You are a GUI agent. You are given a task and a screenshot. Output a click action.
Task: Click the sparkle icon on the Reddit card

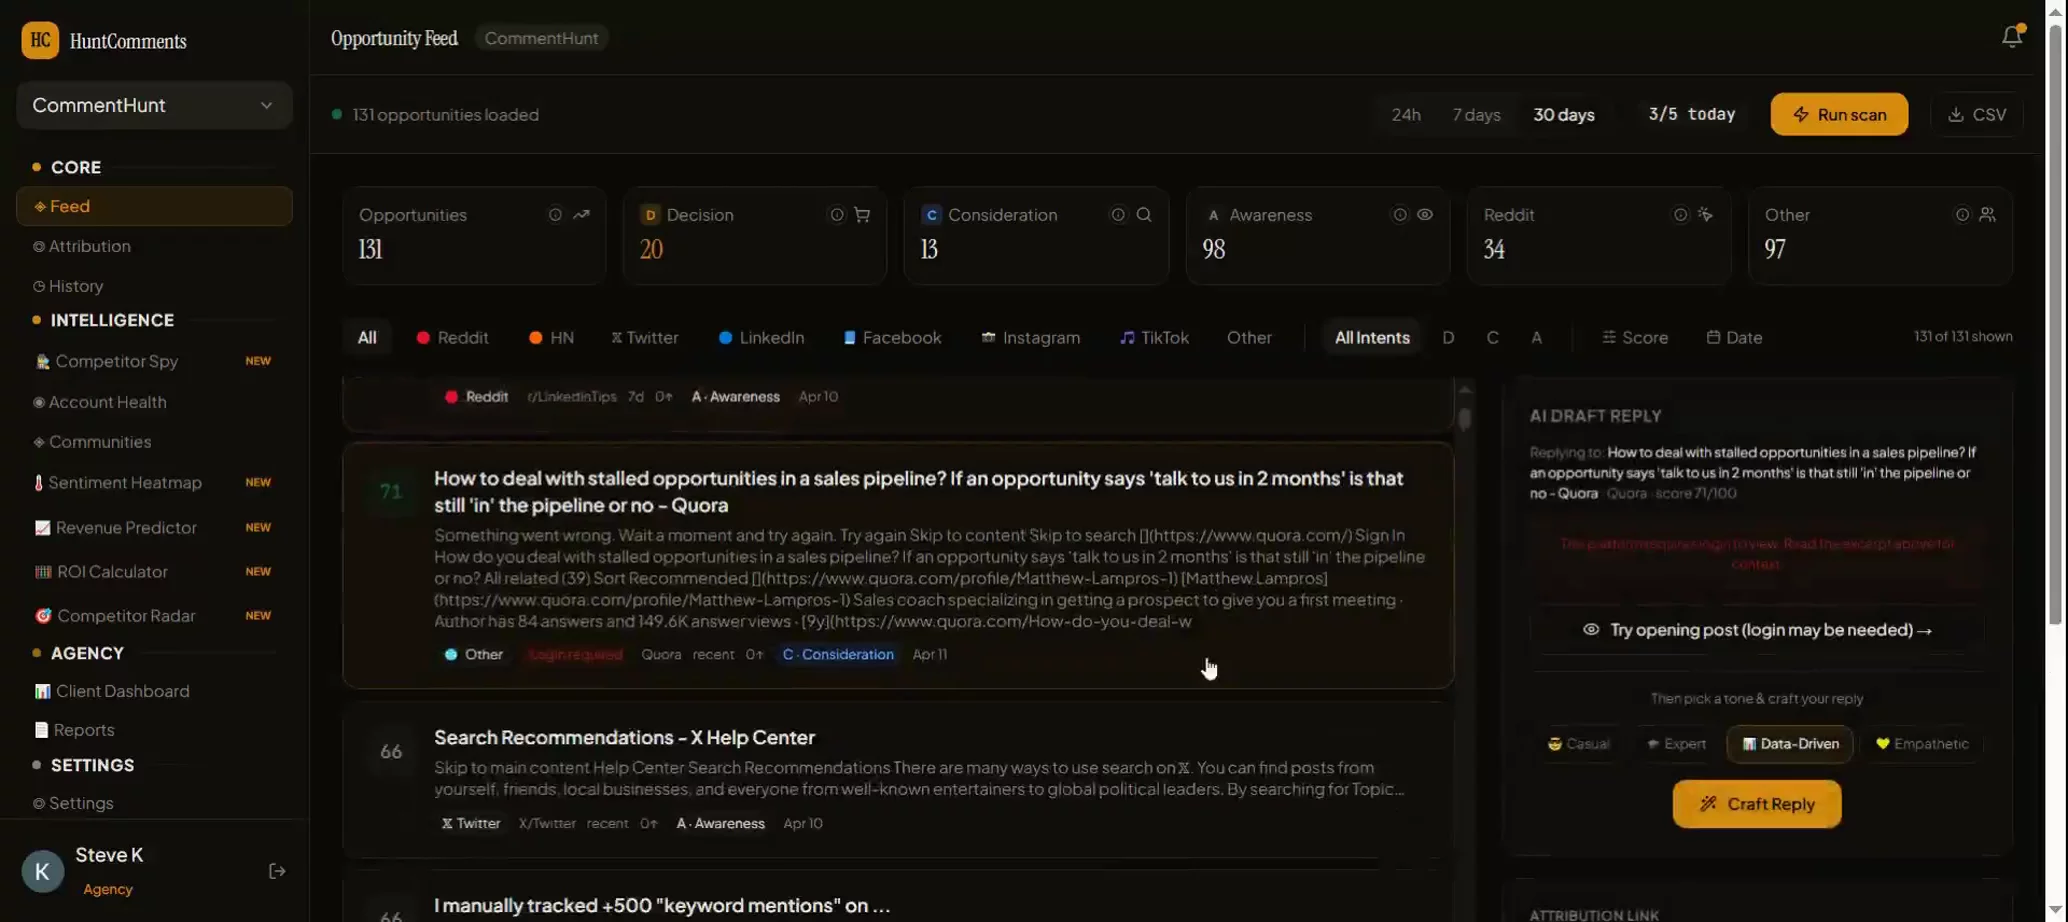point(1706,215)
